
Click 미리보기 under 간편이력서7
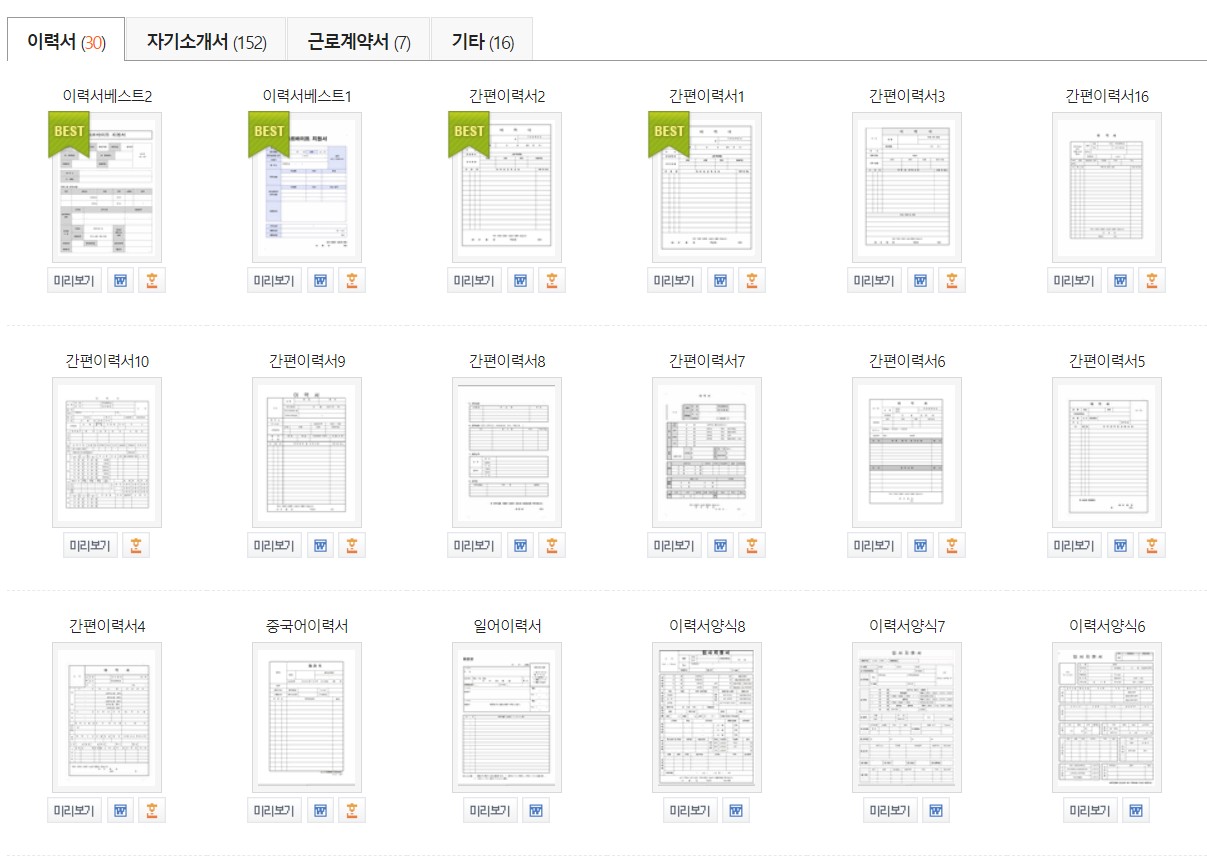coord(675,545)
